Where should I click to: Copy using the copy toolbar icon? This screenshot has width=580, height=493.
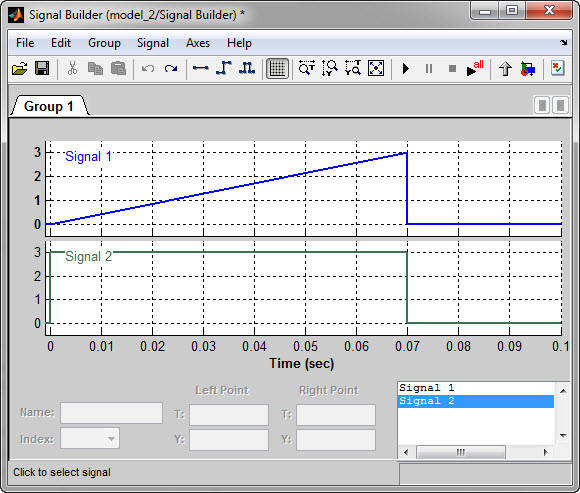95,68
